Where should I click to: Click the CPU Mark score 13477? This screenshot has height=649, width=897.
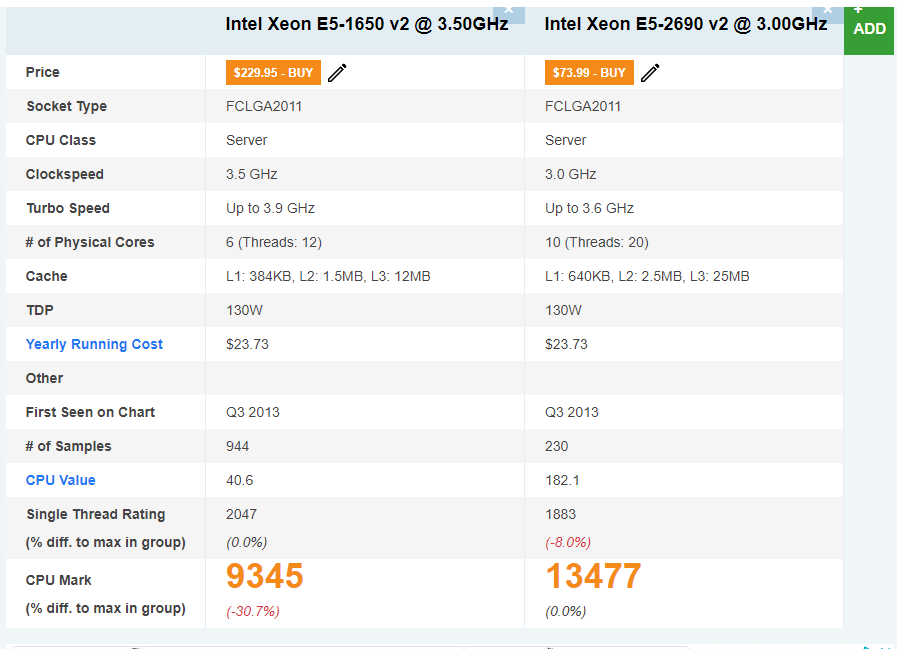point(593,576)
